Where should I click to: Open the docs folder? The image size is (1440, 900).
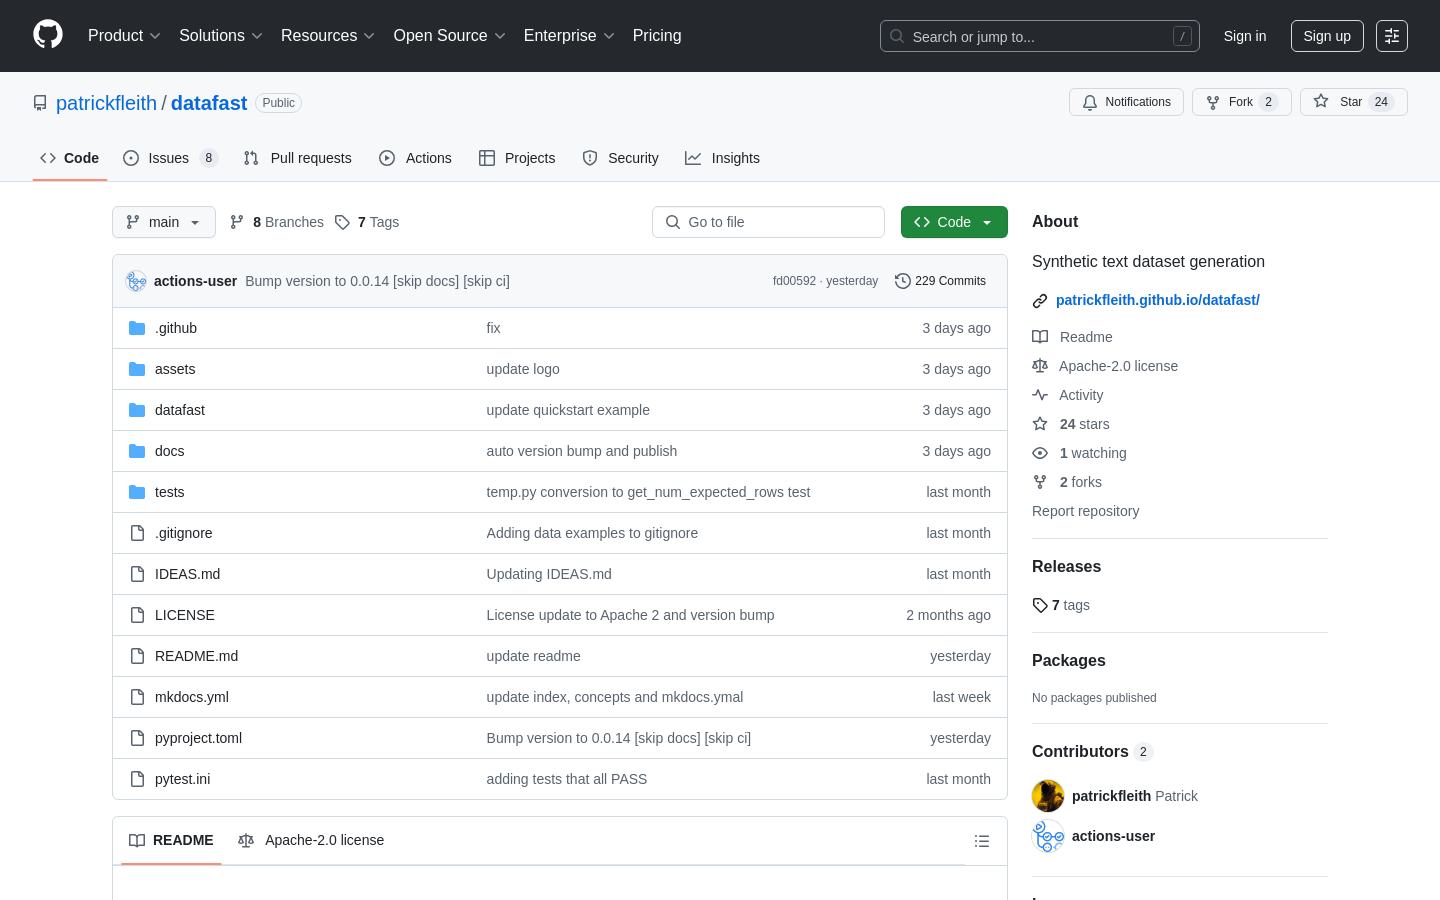pos(170,451)
